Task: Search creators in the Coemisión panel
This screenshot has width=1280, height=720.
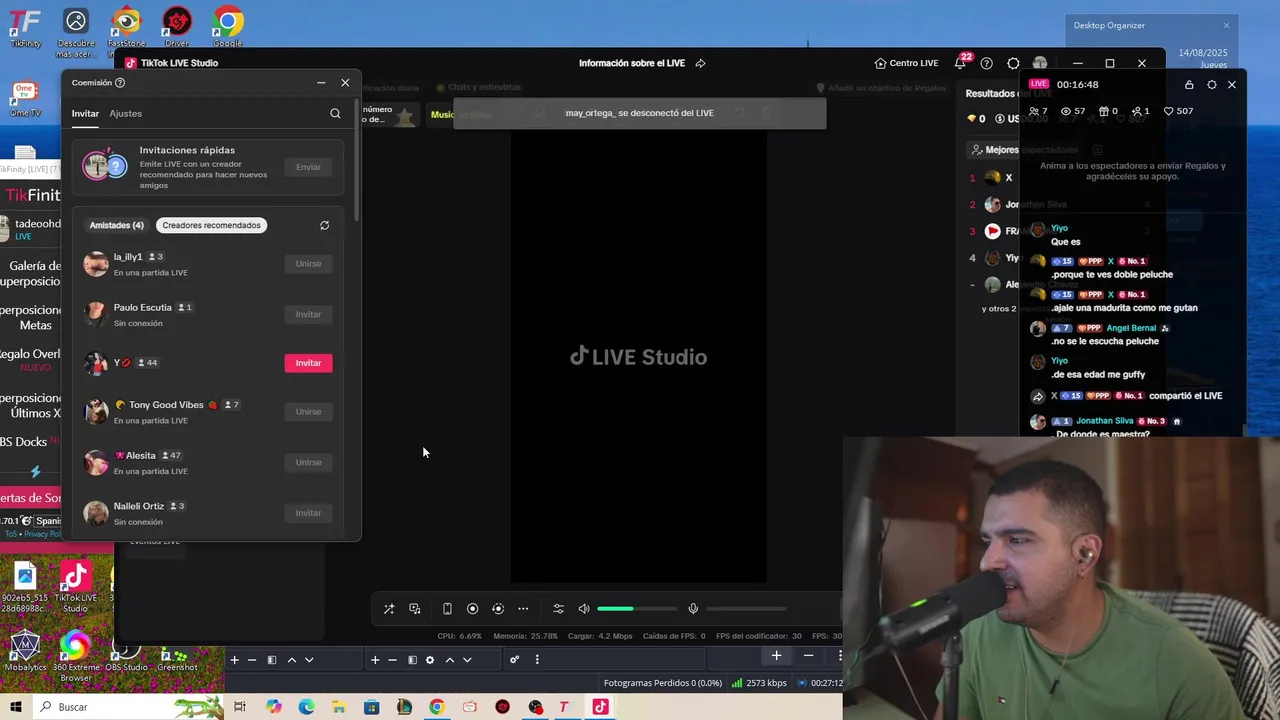Action: click(335, 114)
